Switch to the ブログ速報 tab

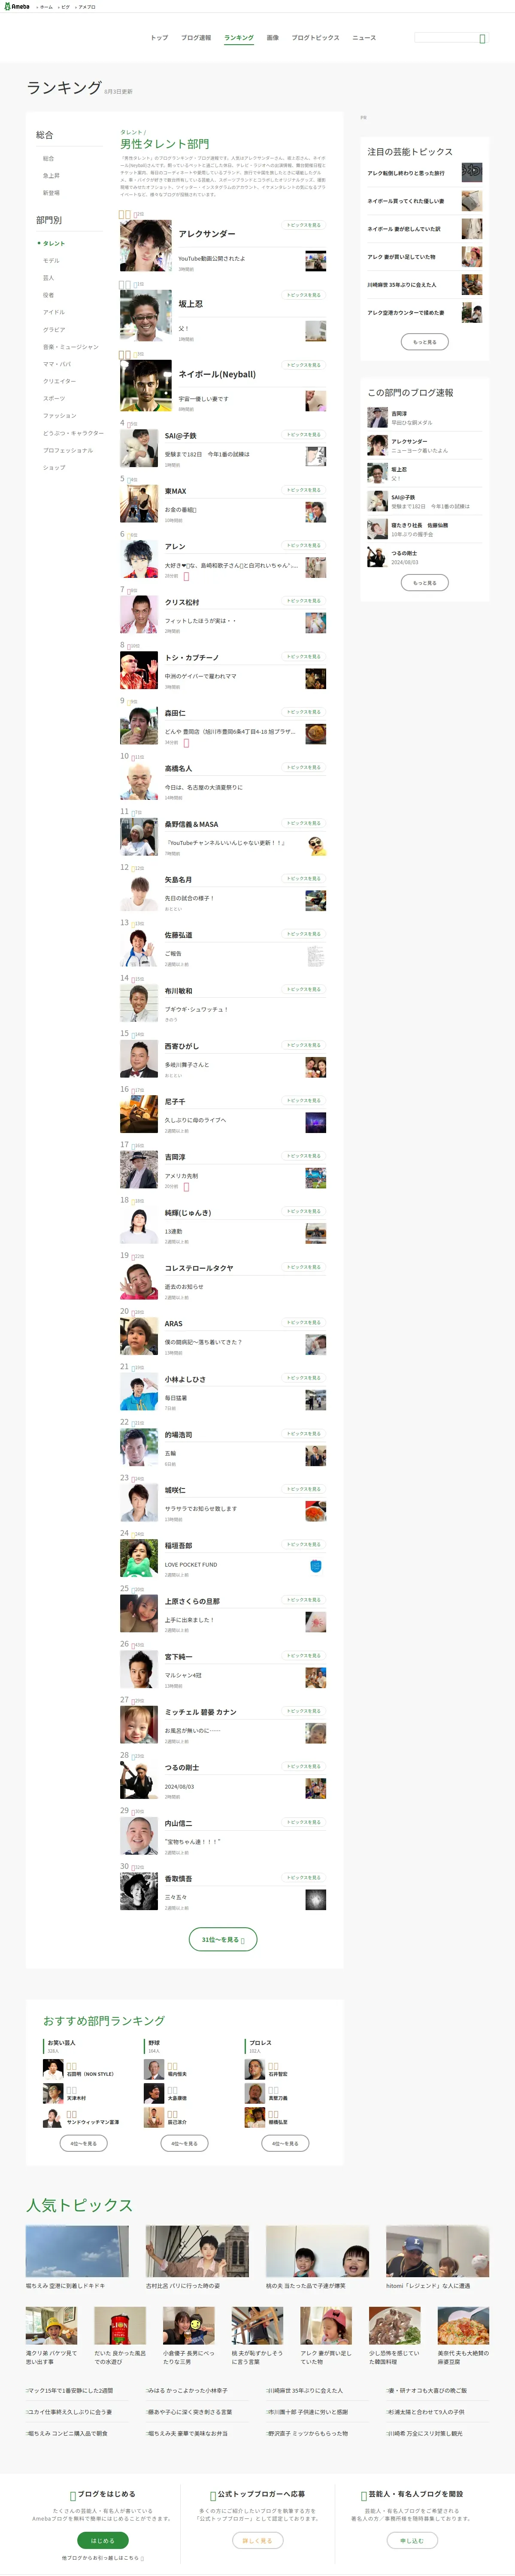196,38
